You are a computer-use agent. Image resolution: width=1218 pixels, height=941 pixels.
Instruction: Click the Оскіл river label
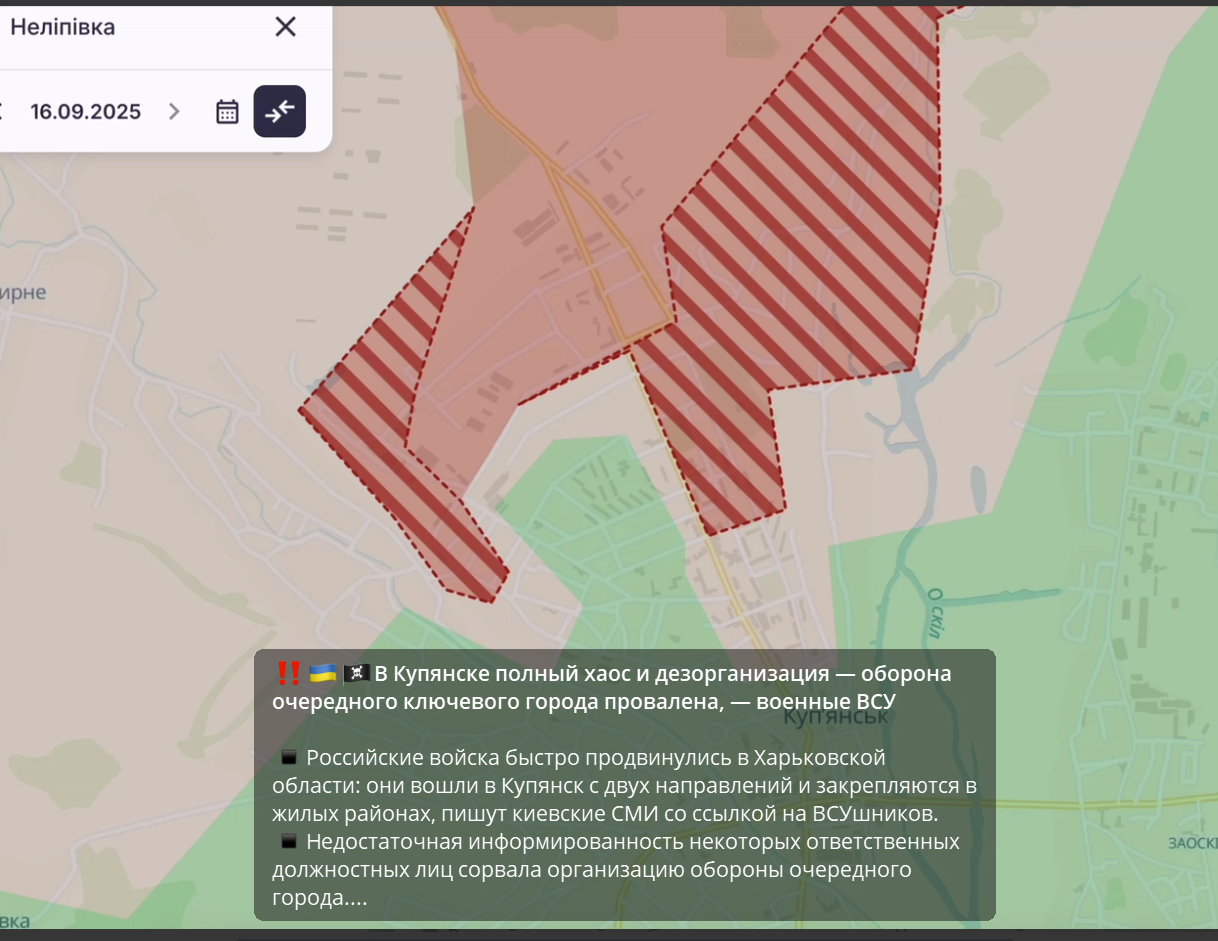936,611
